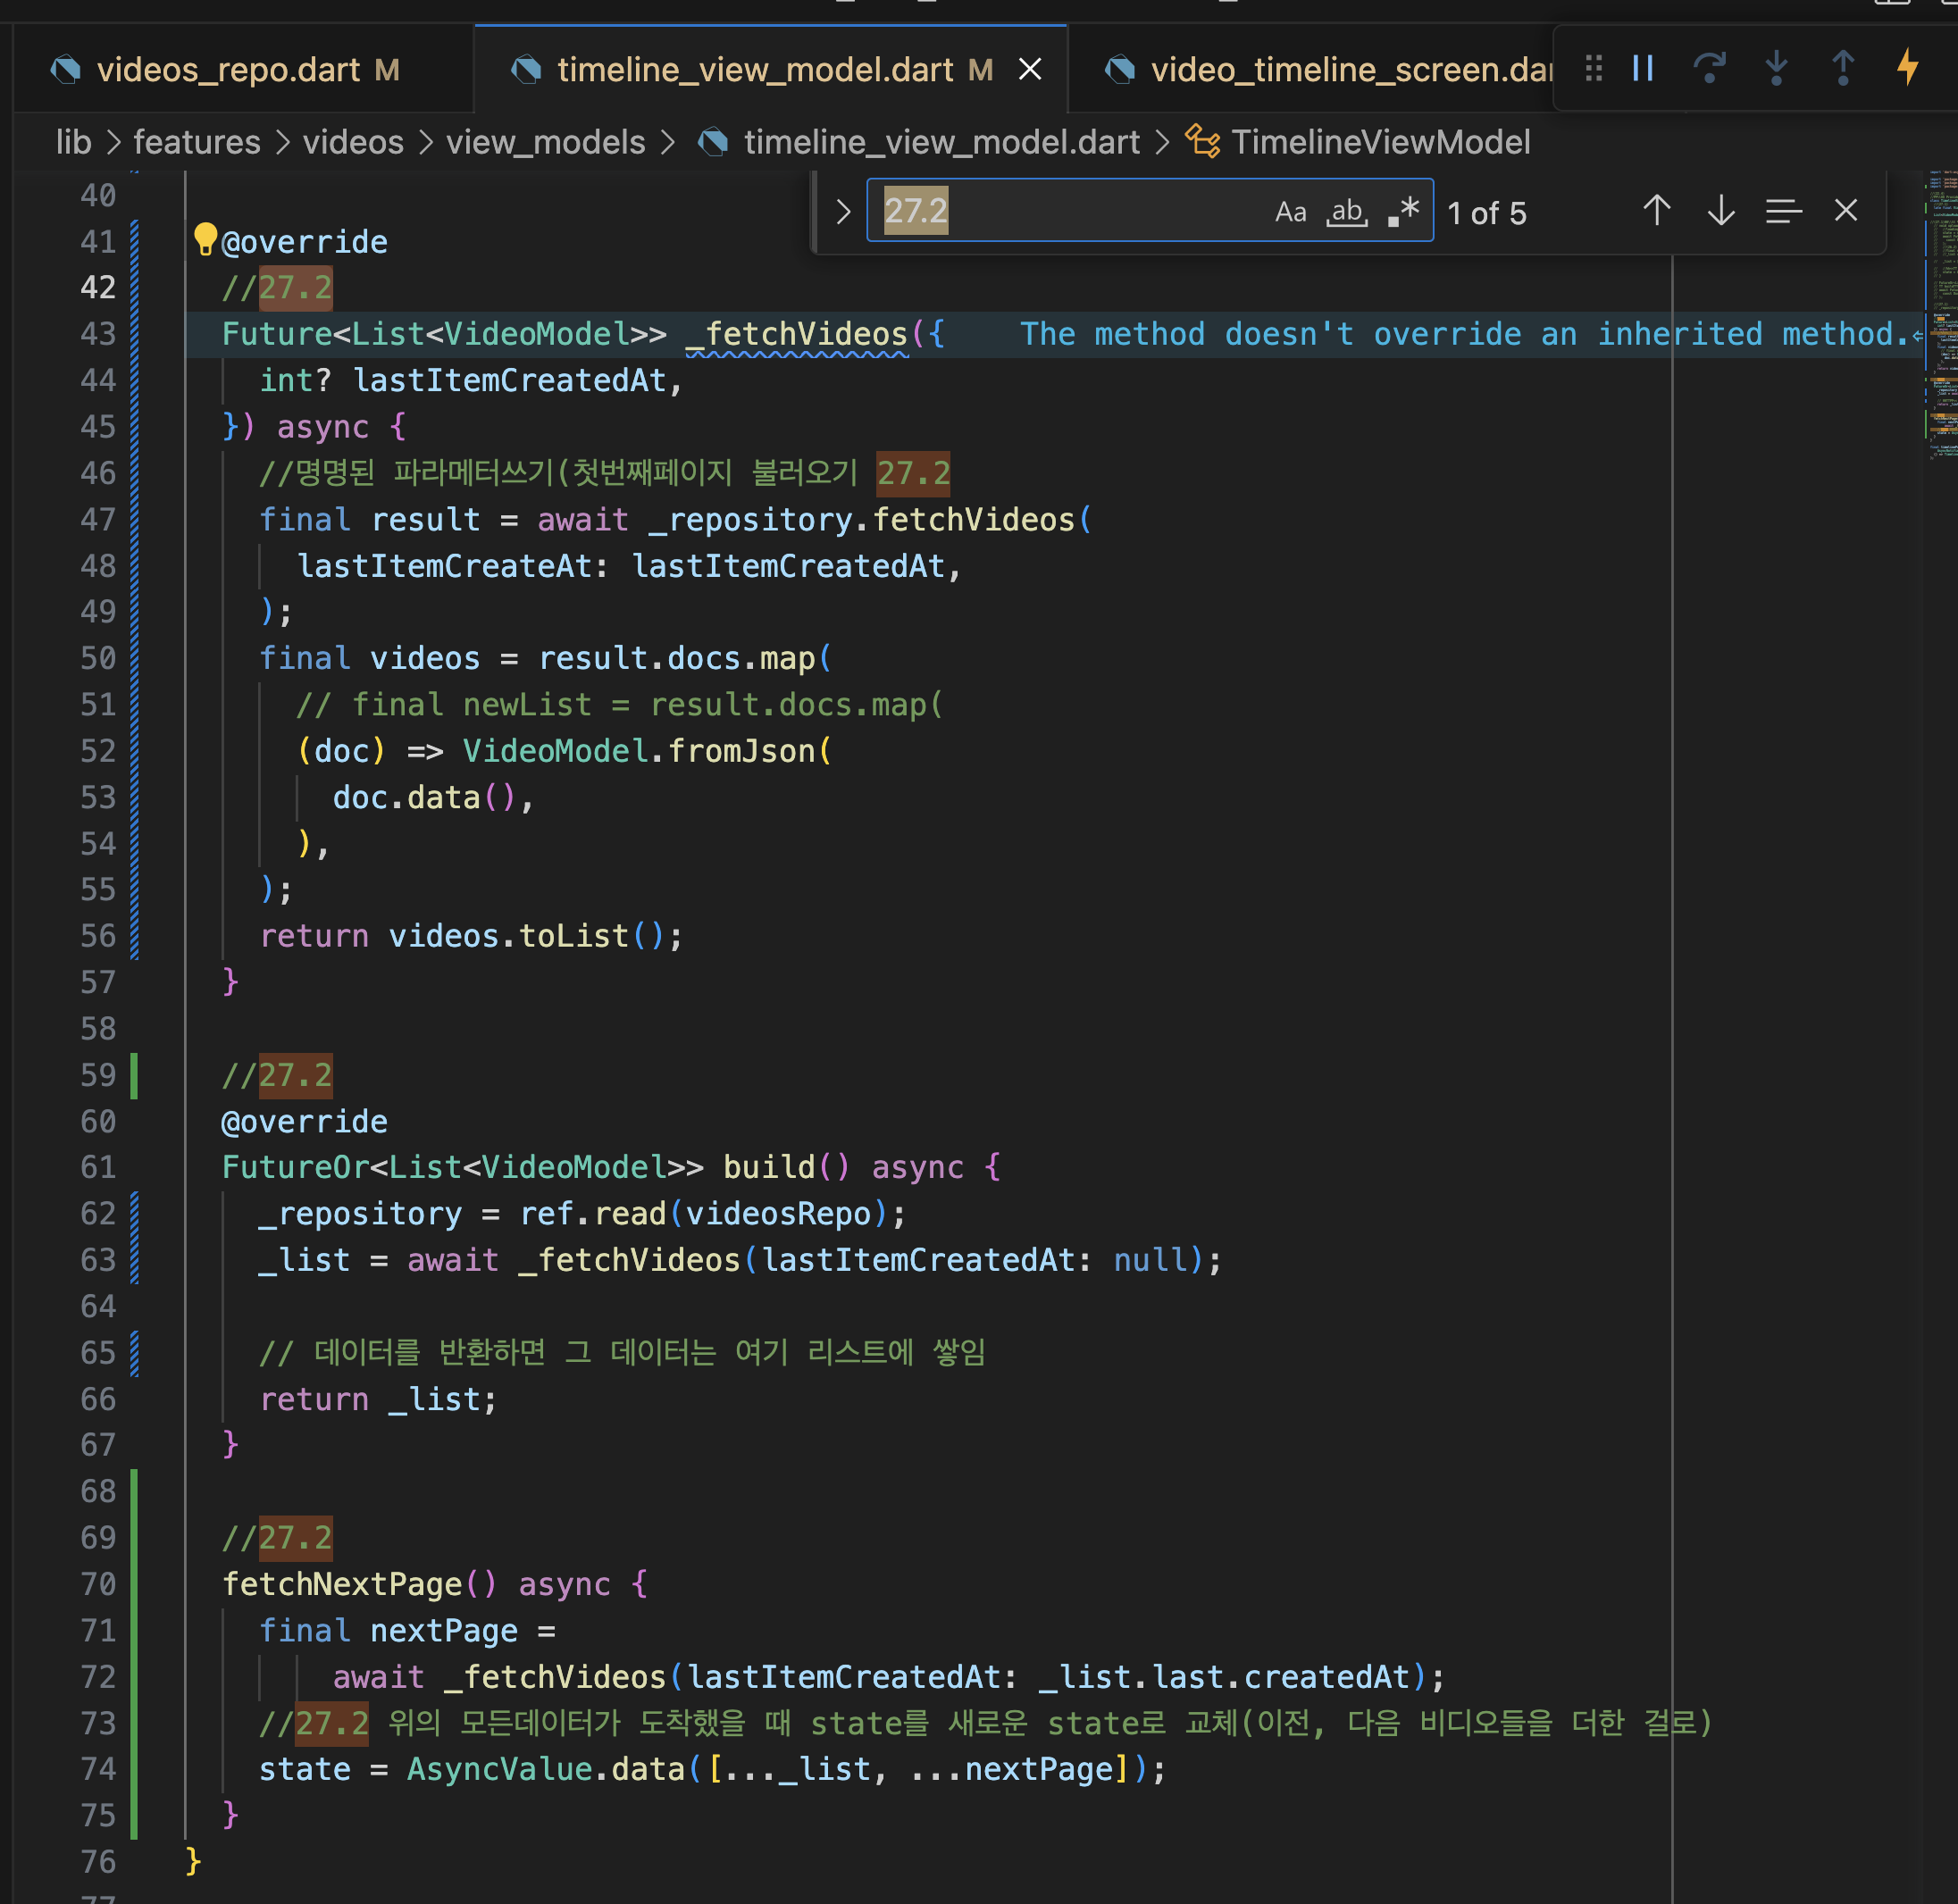
Task: Click debug Step Into arrow
Action: pos(1776,68)
